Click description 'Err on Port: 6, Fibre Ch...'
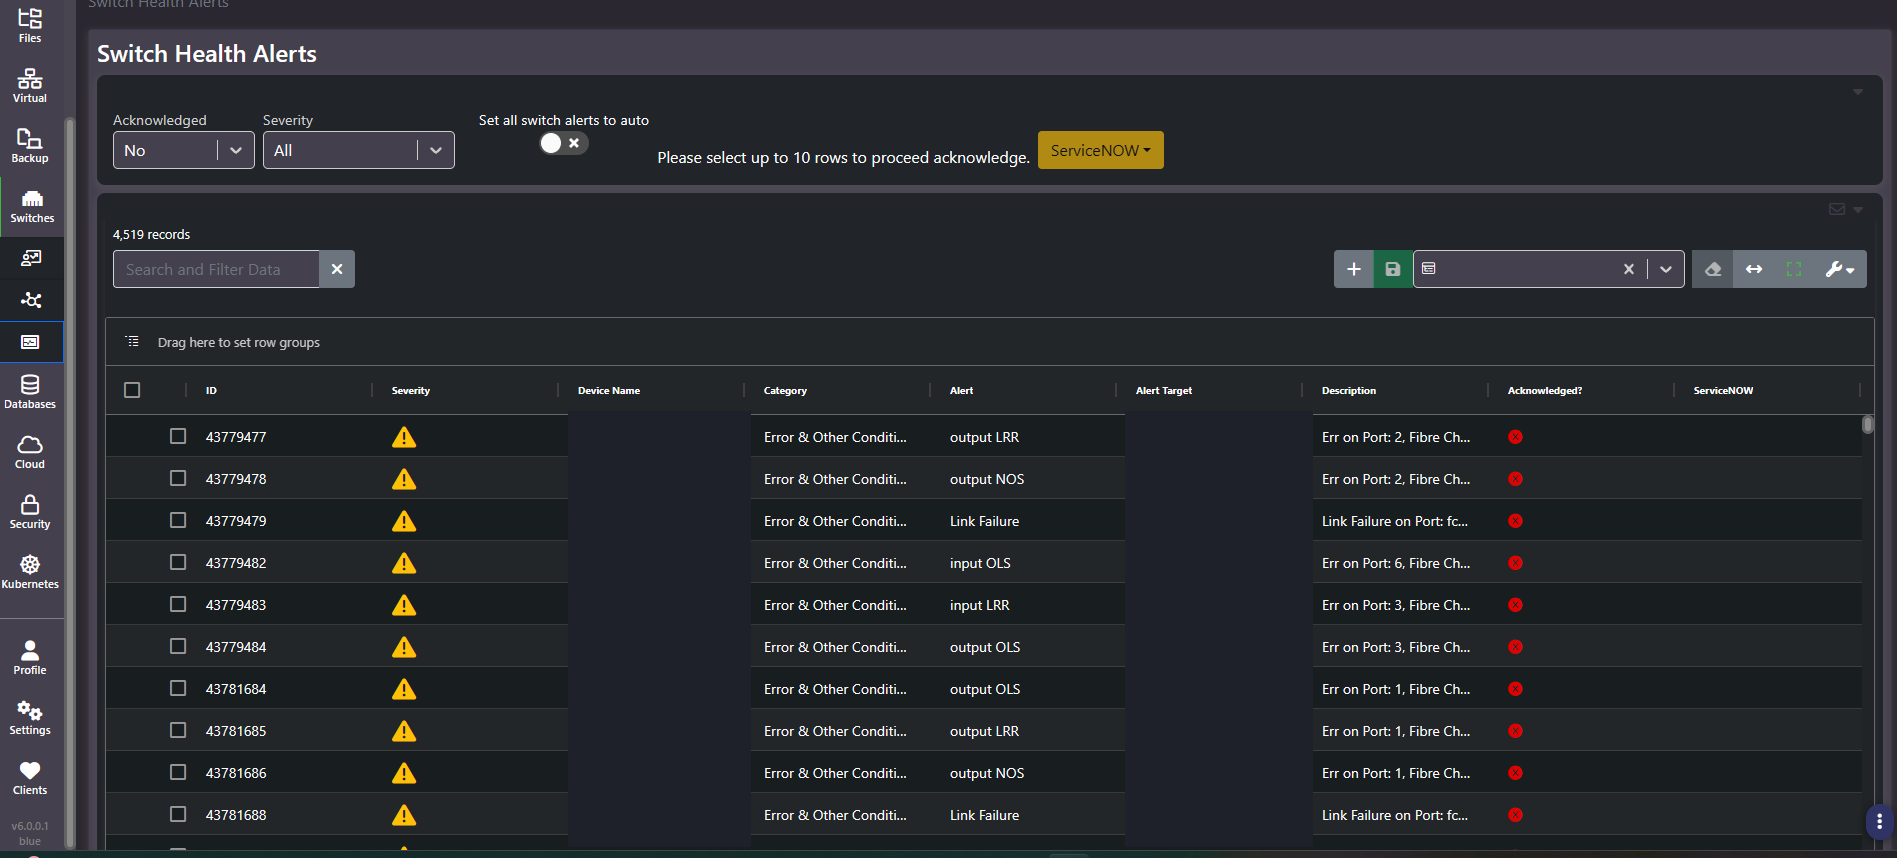Screen dimensions: 1897x858 coord(1396,563)
